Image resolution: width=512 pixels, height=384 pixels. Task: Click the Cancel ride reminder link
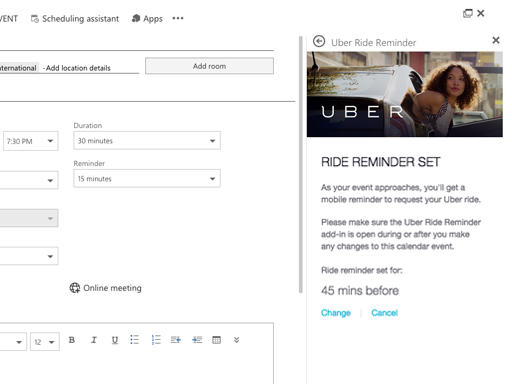[x=384, y=313]
